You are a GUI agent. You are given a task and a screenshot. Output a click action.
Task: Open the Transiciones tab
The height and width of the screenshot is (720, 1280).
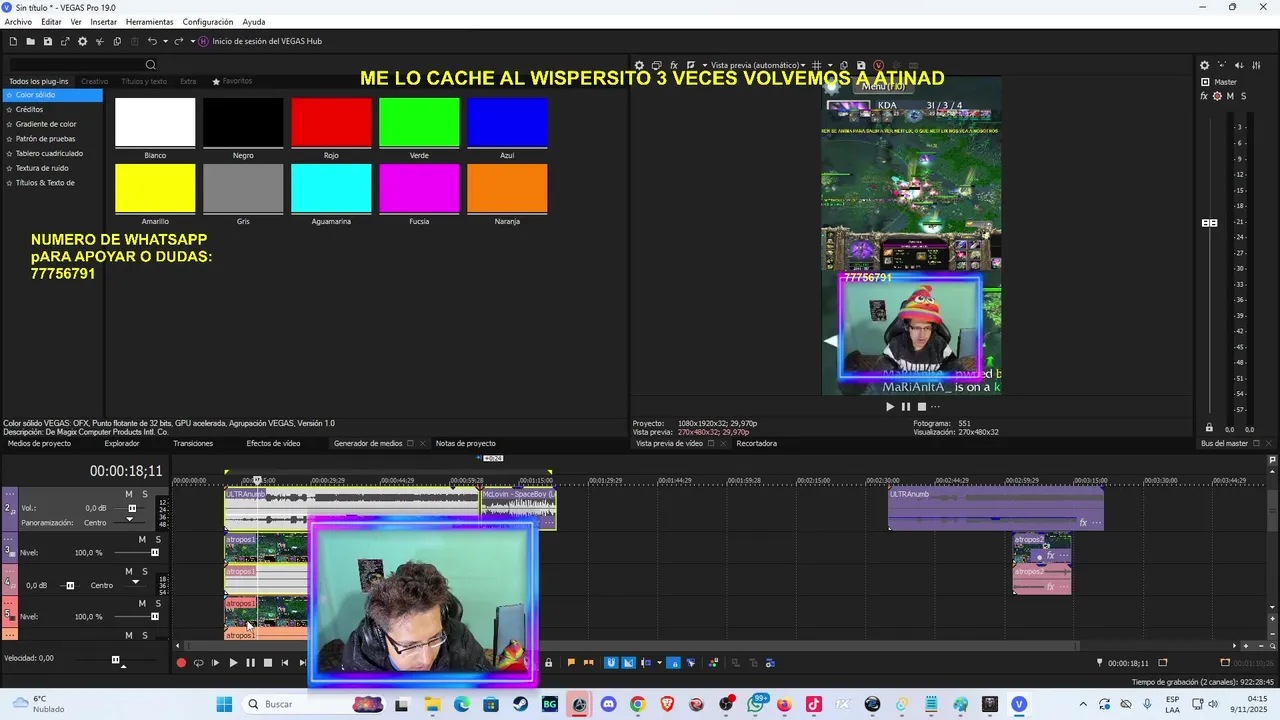(193, 443)
